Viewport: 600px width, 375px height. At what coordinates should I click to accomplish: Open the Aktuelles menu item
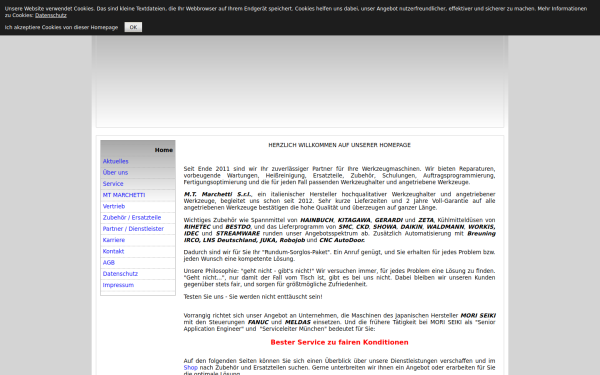[116, 161]
